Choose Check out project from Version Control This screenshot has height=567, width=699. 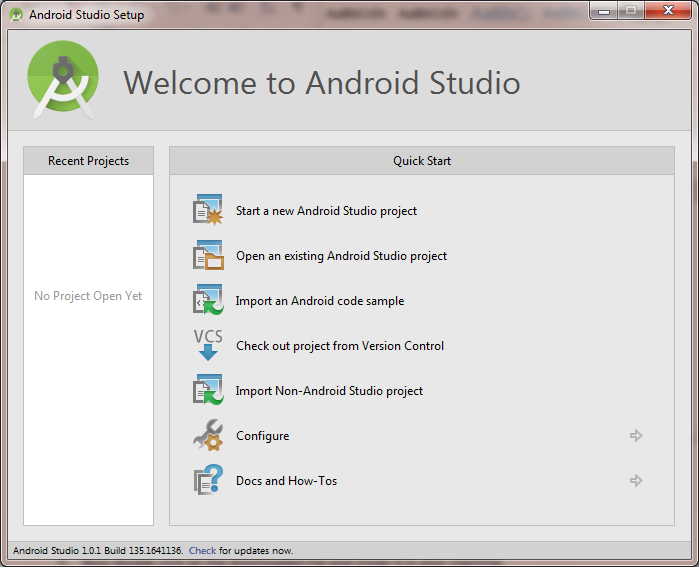click(x=340, y=346)
